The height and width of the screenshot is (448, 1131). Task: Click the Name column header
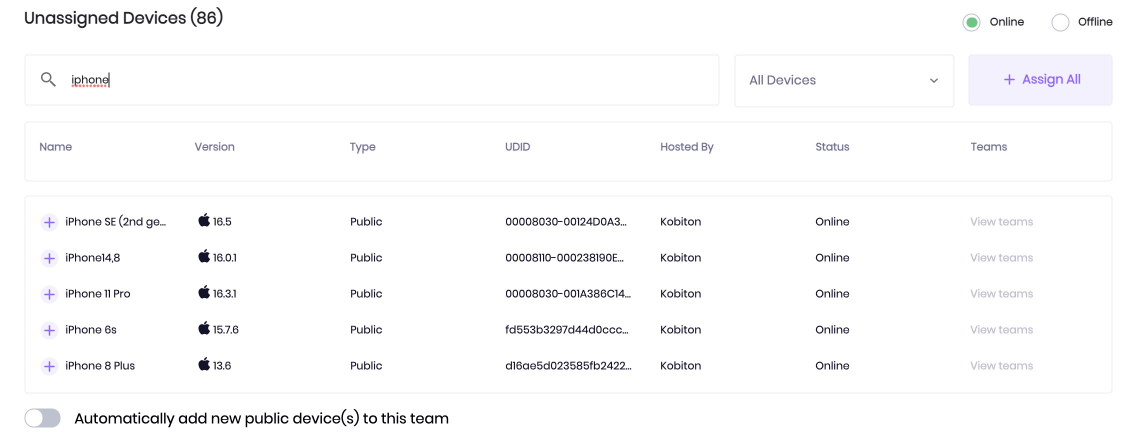[56, 147]
